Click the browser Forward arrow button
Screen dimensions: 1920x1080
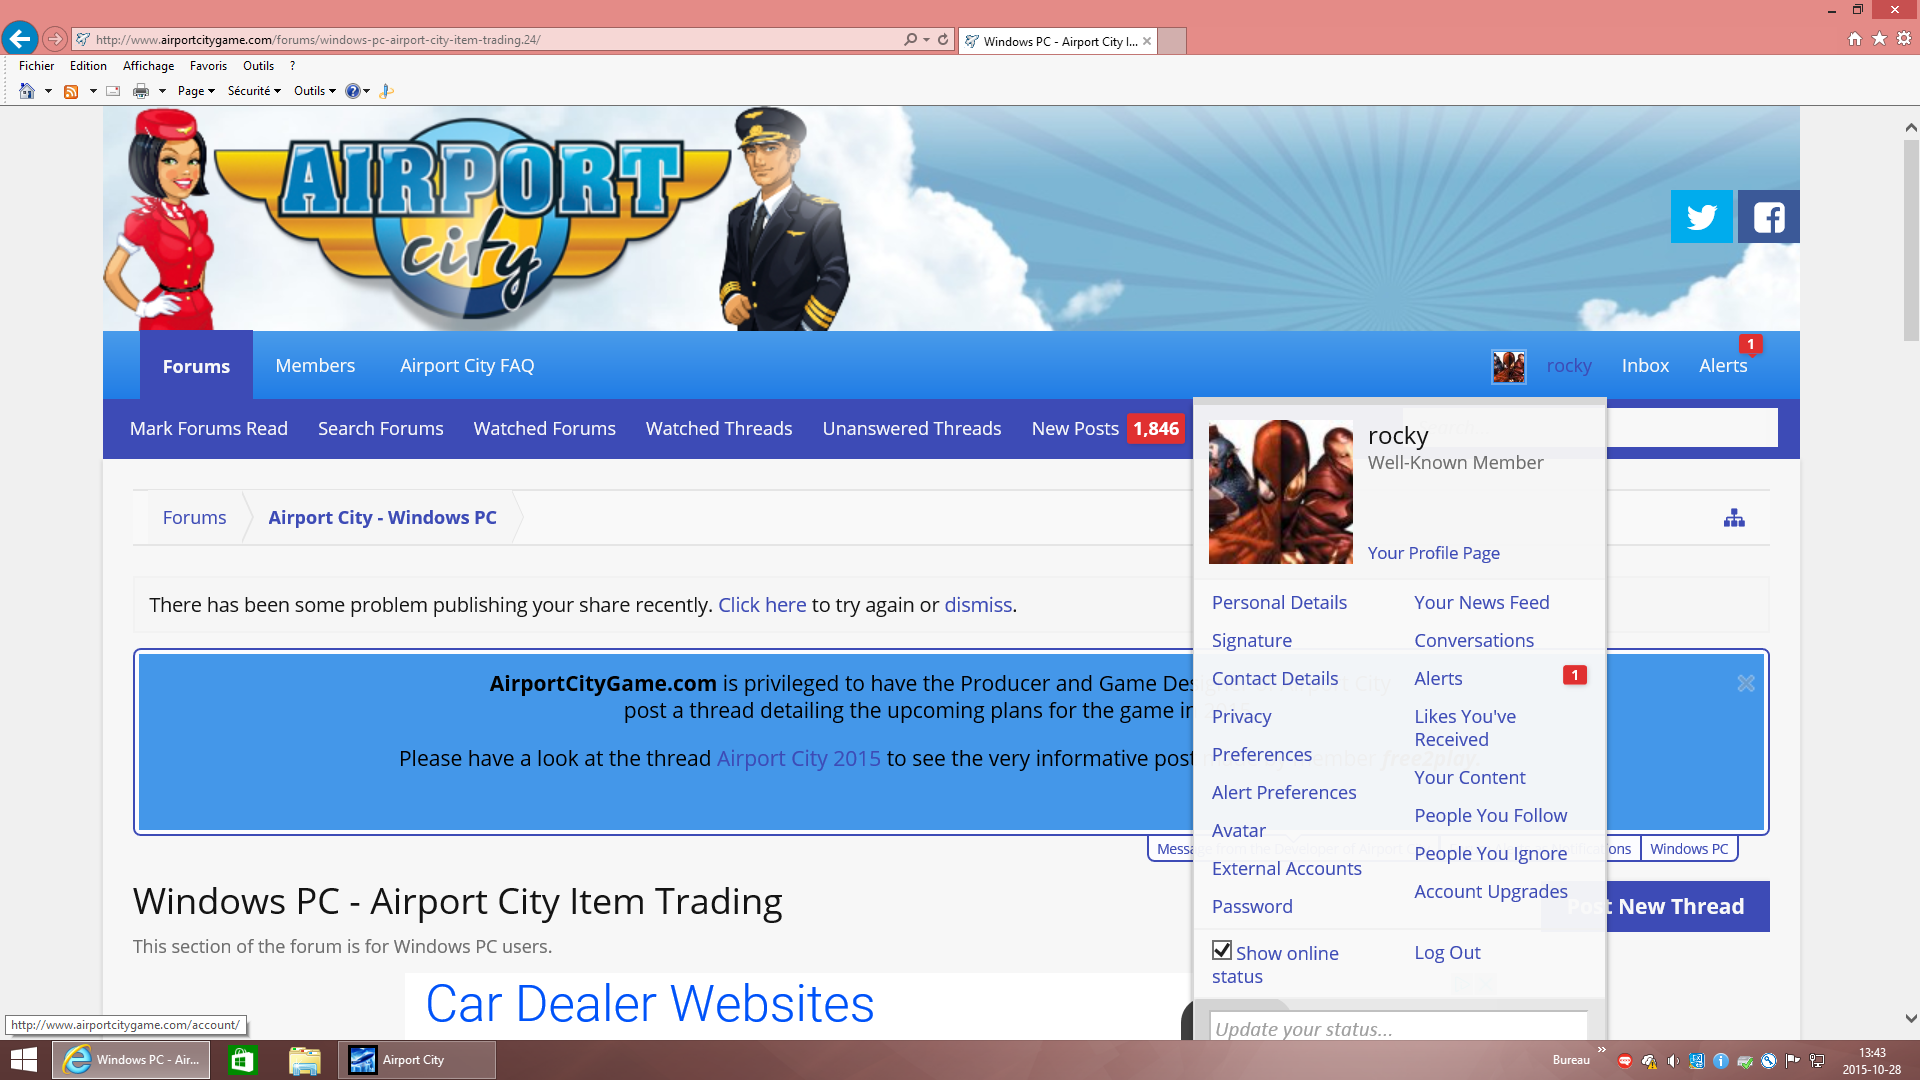click(x=55, y=39)
